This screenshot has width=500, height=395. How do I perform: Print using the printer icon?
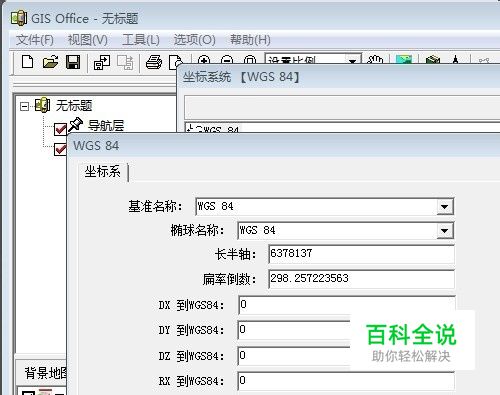click(154, 62)
